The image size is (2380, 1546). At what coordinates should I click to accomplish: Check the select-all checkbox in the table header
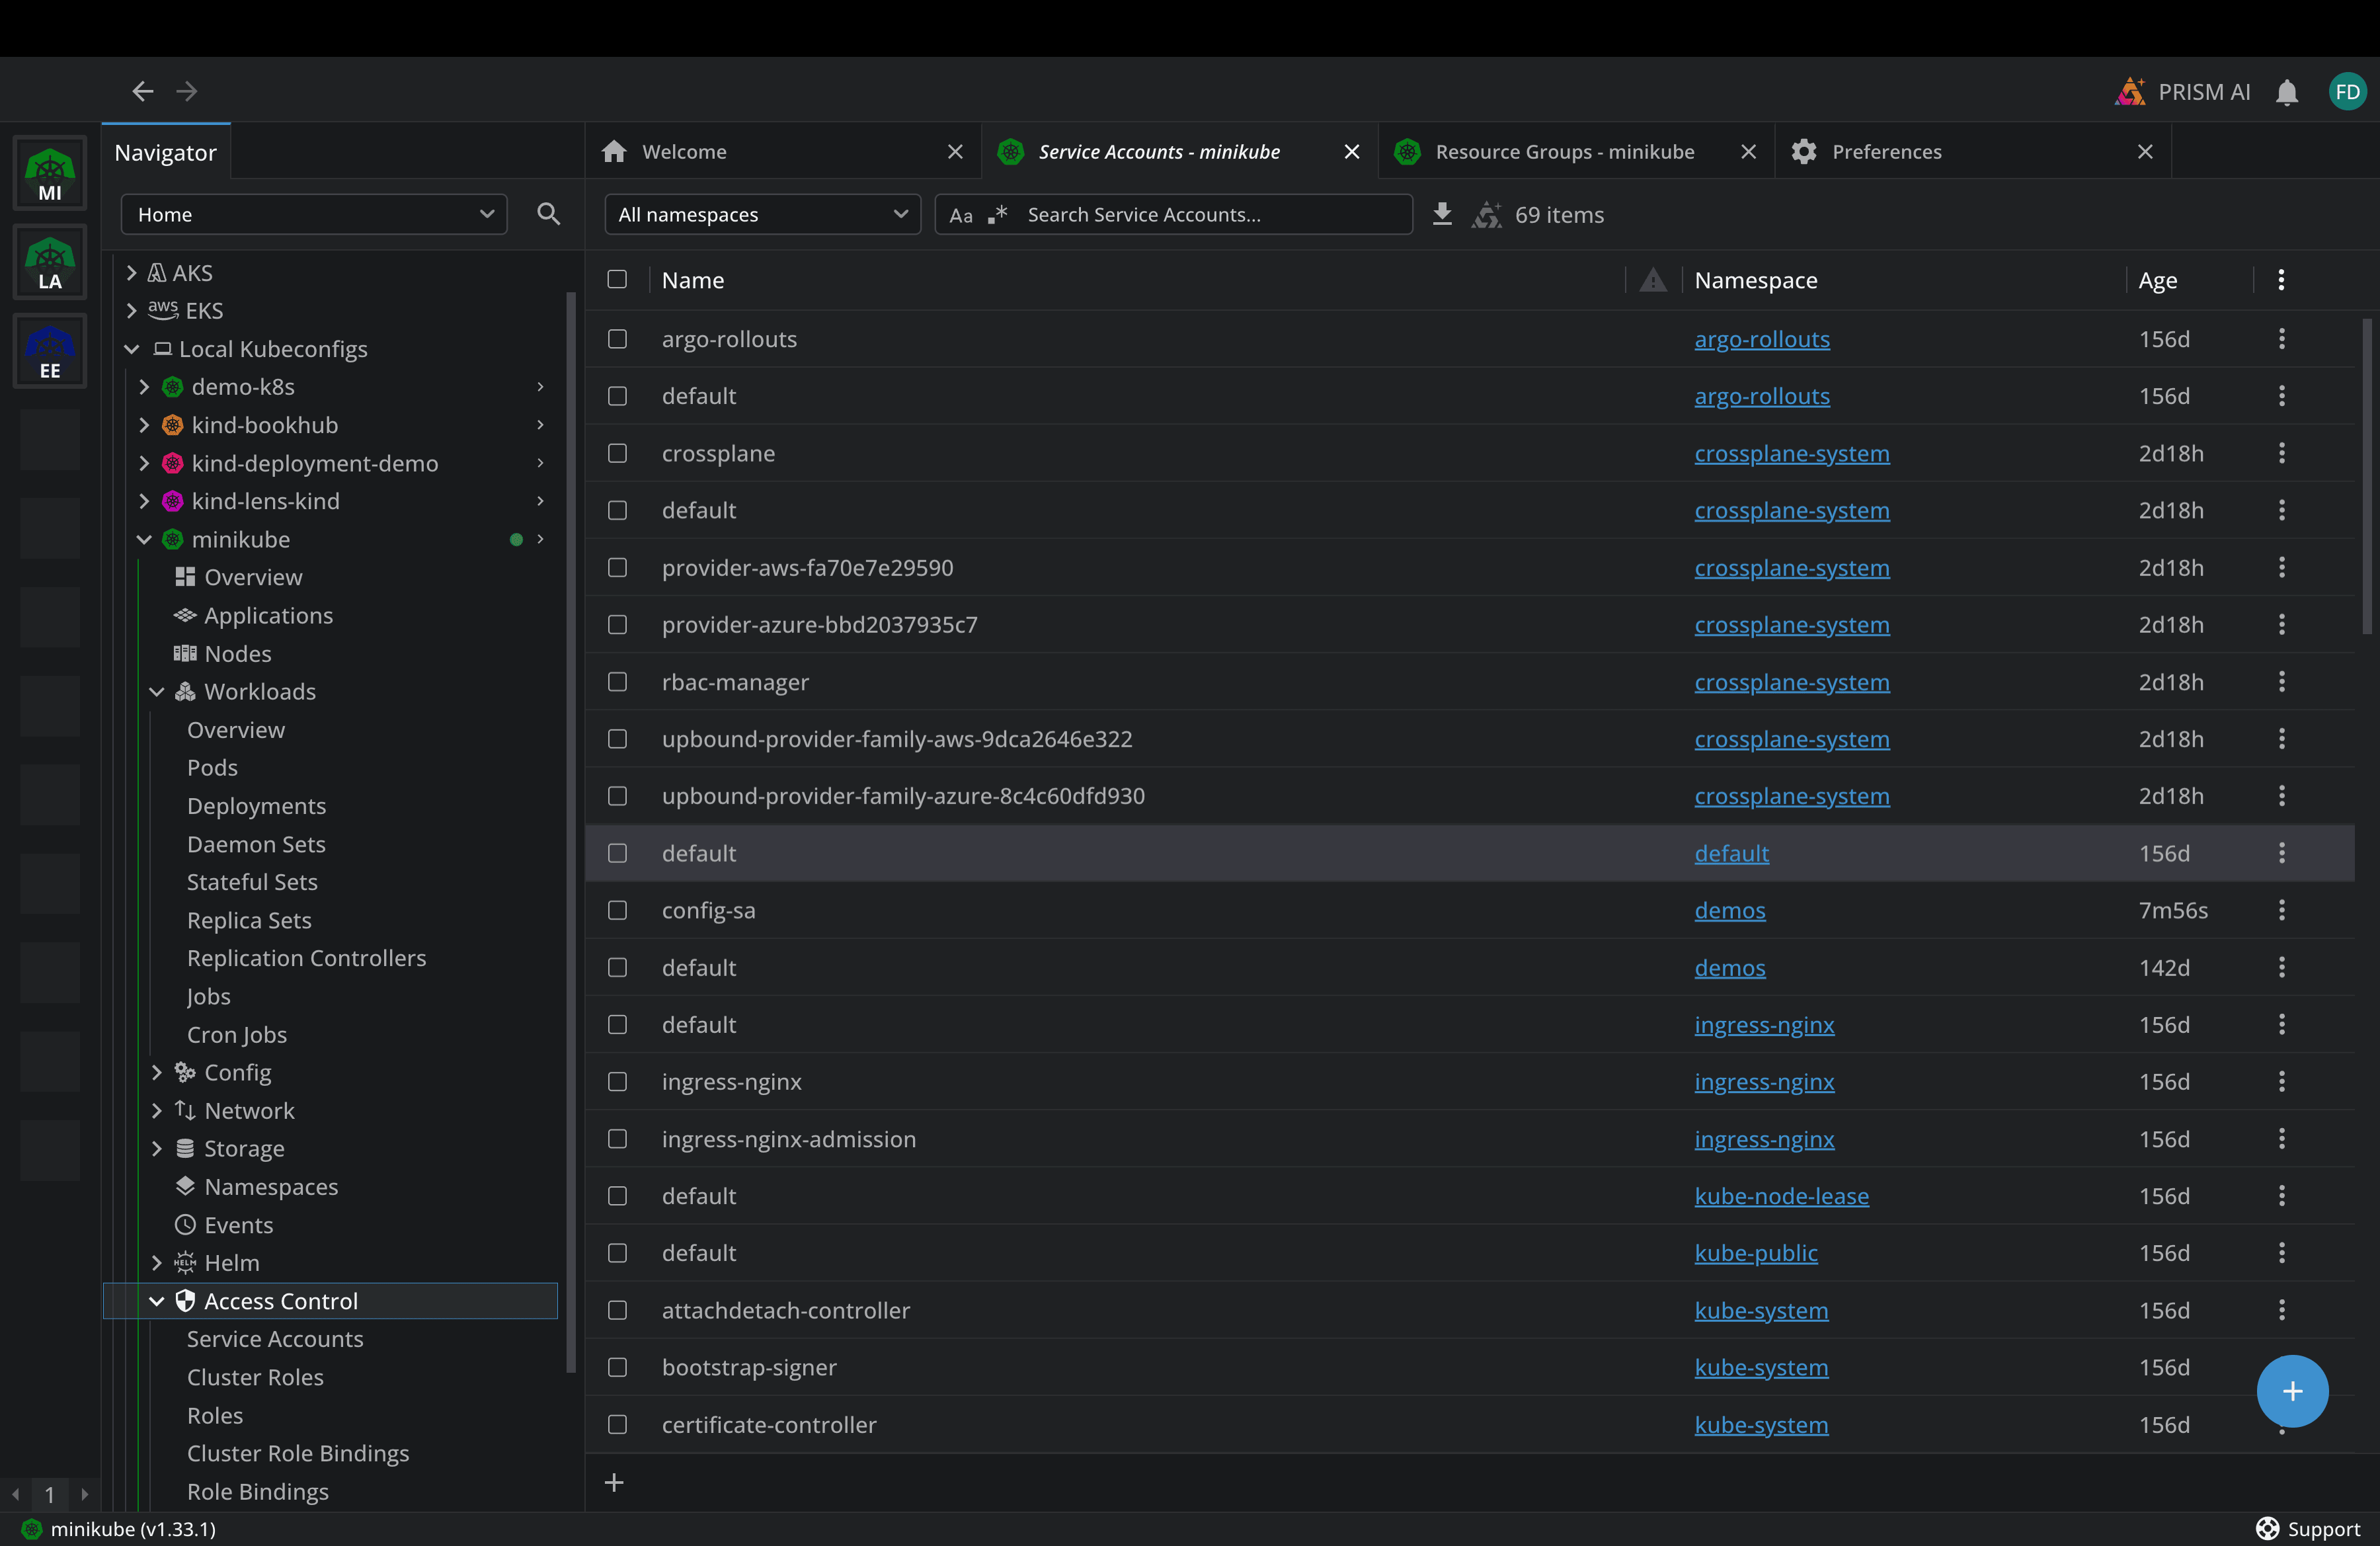pyautogui.click(x=617, y=280)
